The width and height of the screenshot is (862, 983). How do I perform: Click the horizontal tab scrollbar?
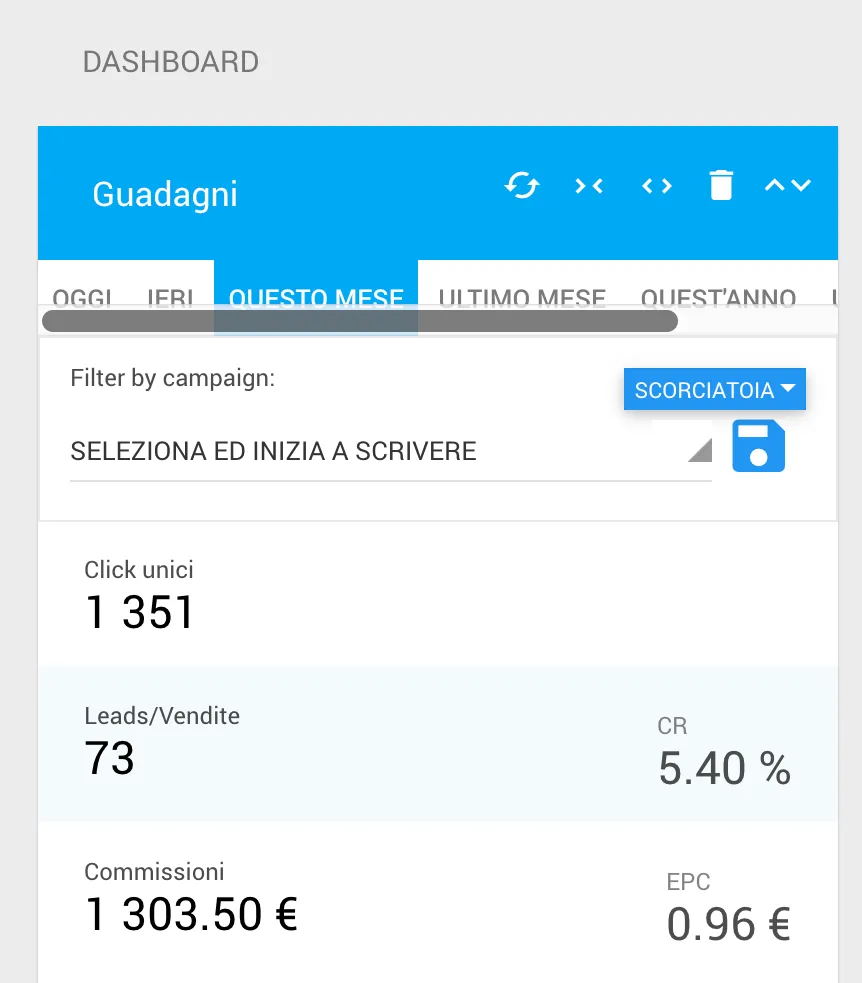(x=360, y=321)
